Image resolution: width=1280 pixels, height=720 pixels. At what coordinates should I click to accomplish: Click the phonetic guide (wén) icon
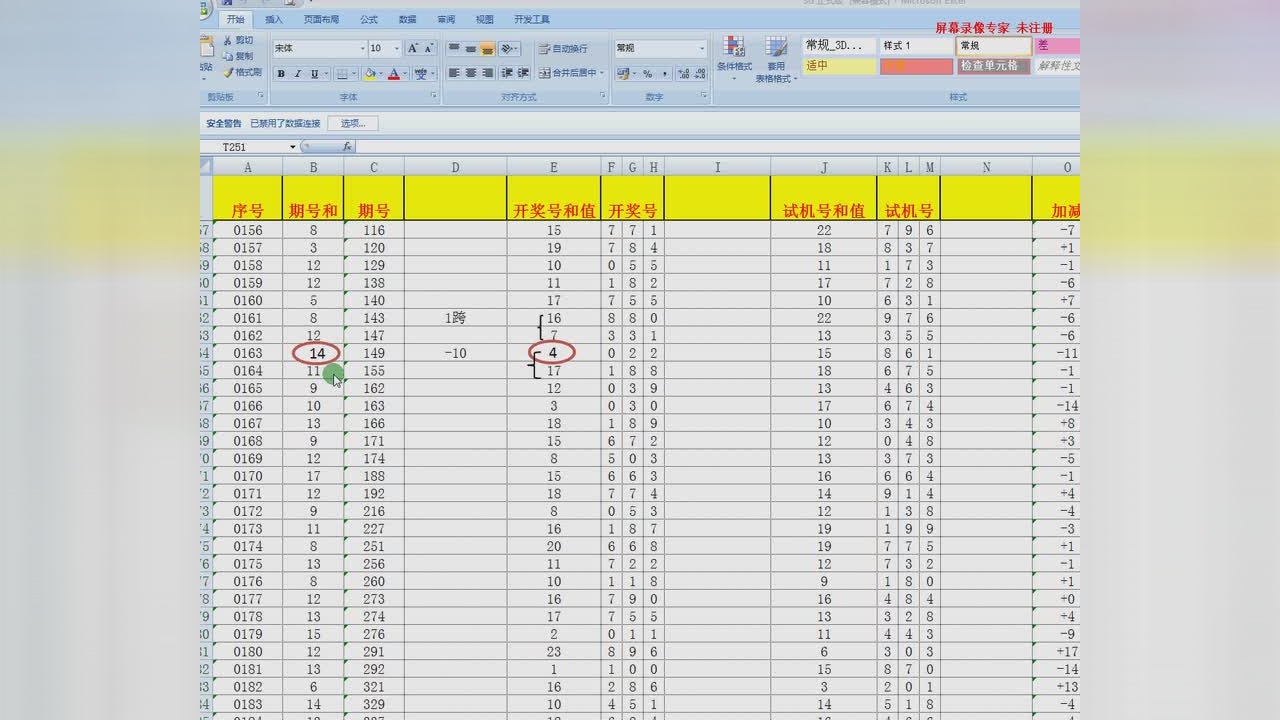click(421, 73)
